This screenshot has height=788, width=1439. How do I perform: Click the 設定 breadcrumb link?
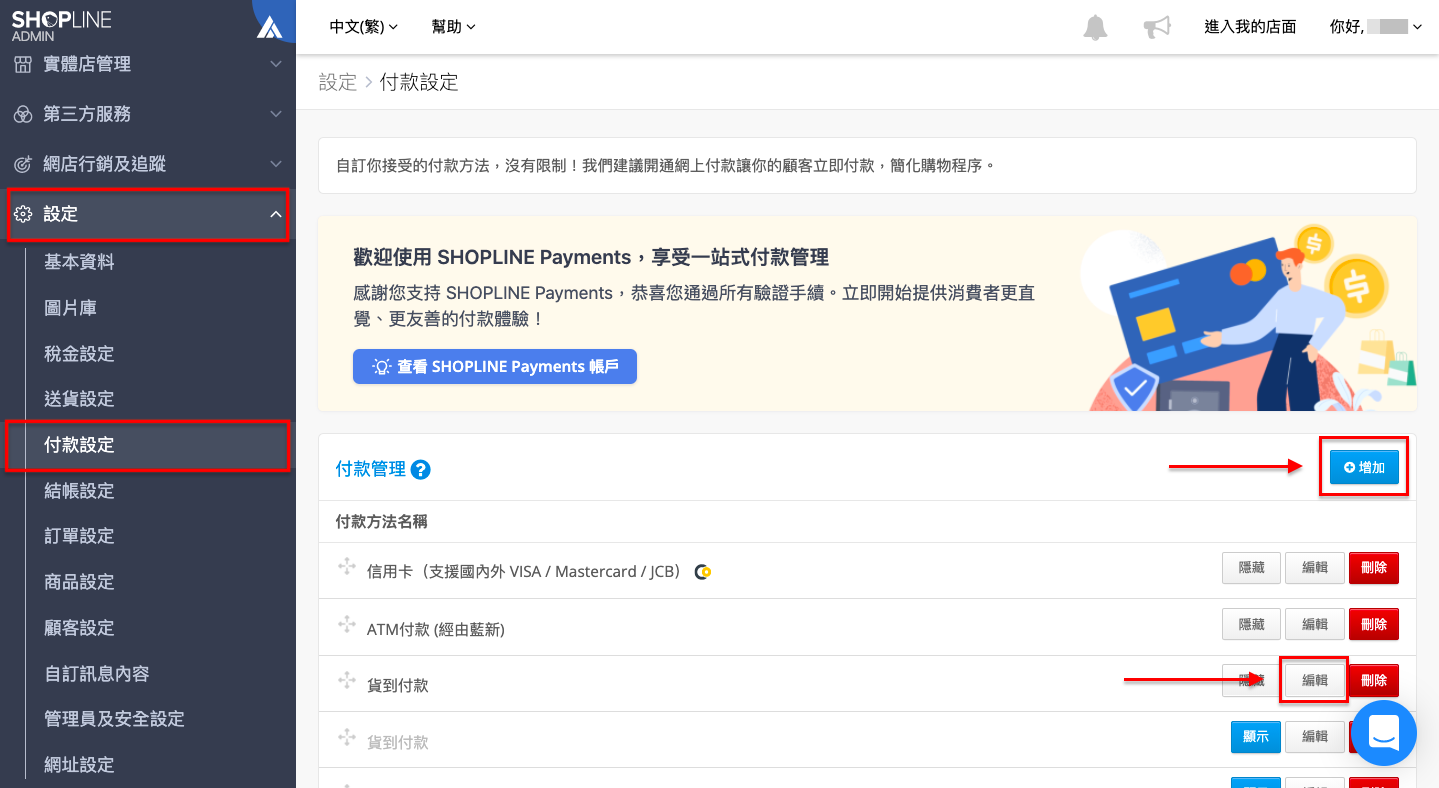[337, 82]
